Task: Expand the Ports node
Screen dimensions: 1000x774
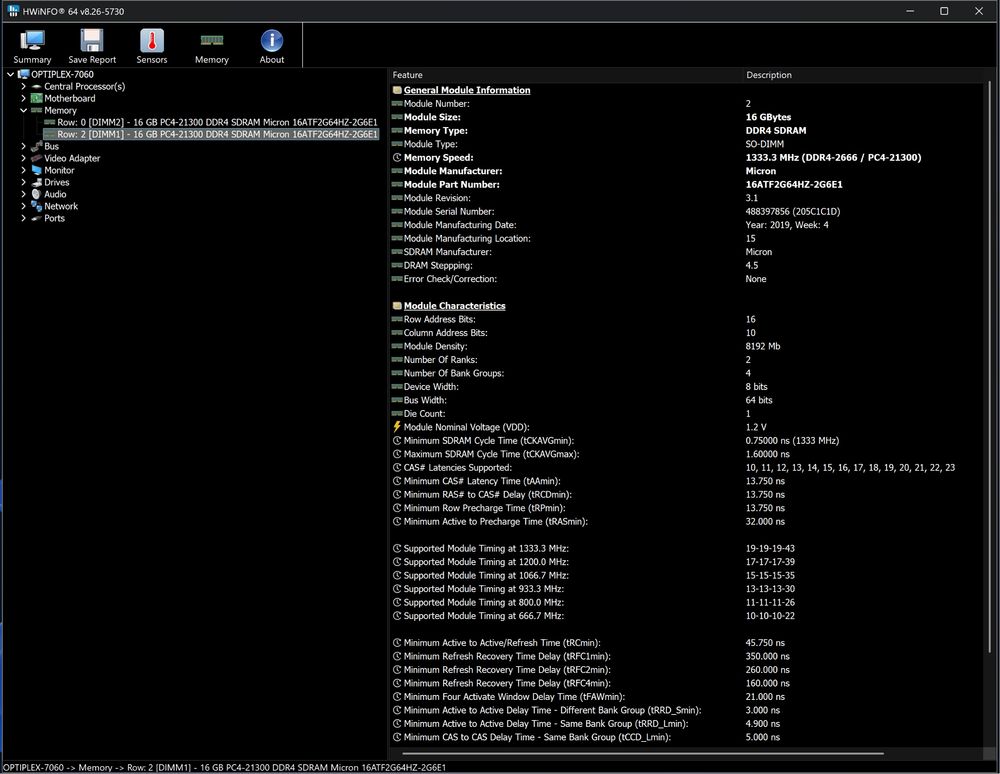Action: 24,218
